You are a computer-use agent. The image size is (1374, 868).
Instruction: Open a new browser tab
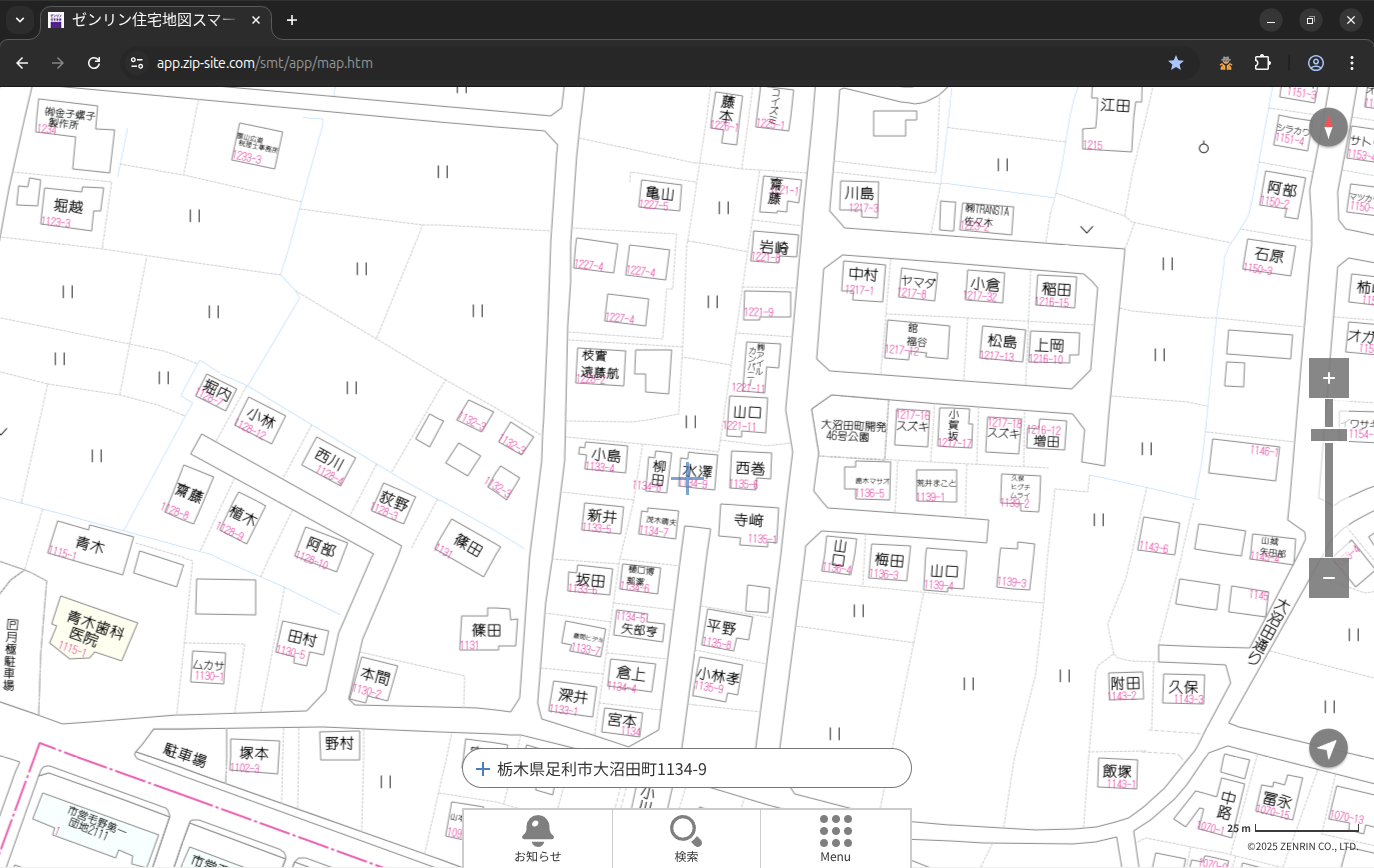coord(291,20)
